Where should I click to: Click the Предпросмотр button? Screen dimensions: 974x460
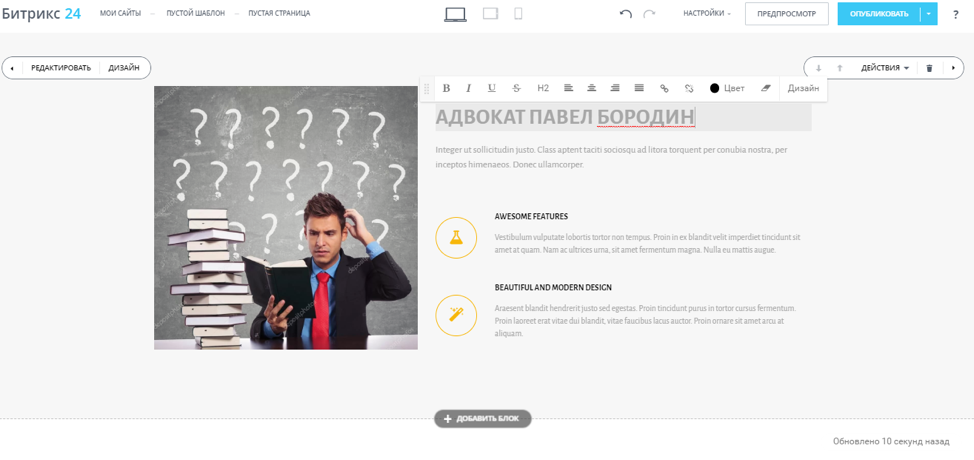[786, 14]
